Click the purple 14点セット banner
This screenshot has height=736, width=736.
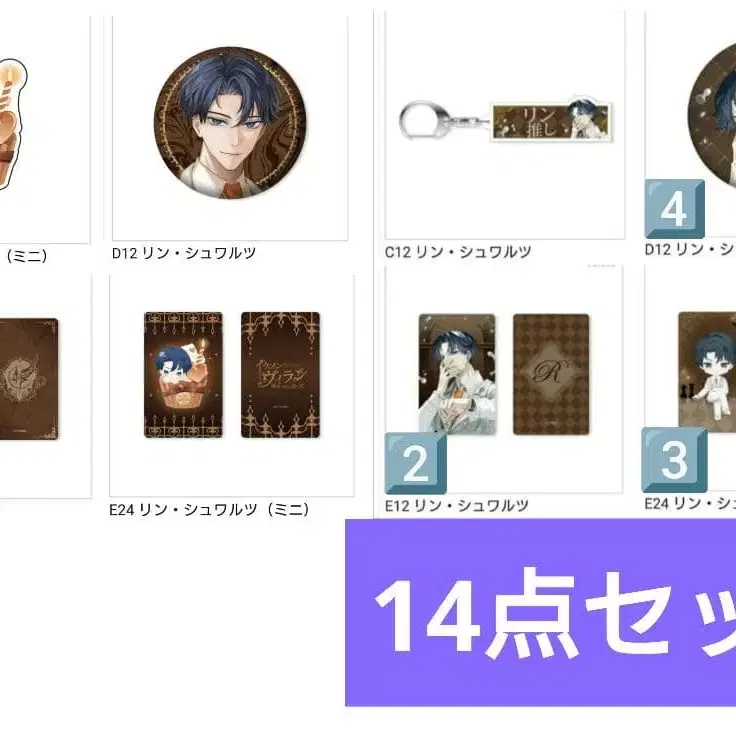(540, 612)
